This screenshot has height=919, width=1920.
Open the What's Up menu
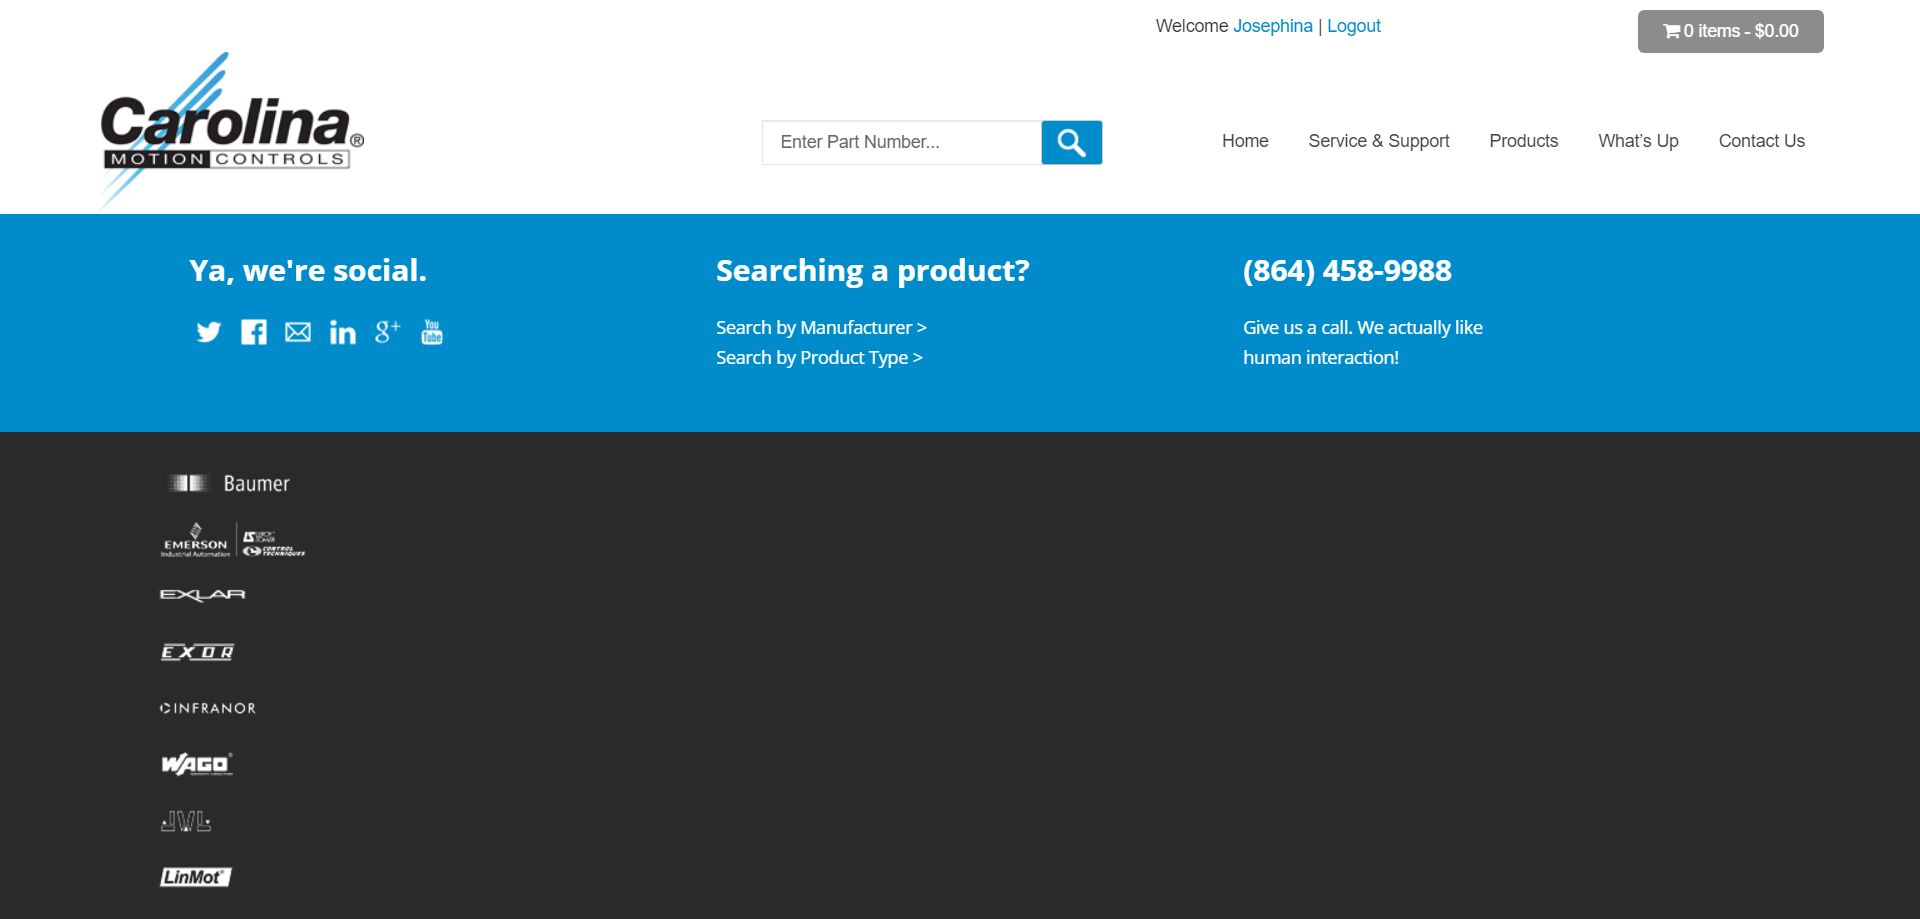[1638, 141]
